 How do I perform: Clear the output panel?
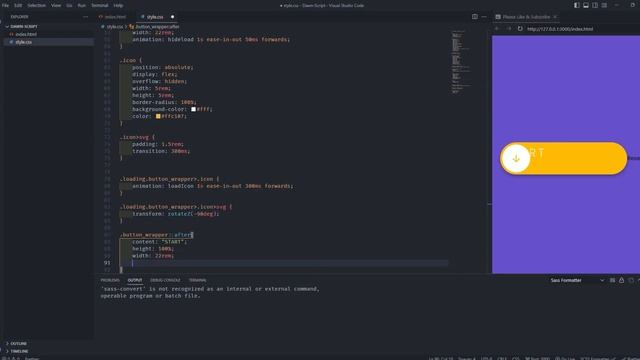point(612,280)
